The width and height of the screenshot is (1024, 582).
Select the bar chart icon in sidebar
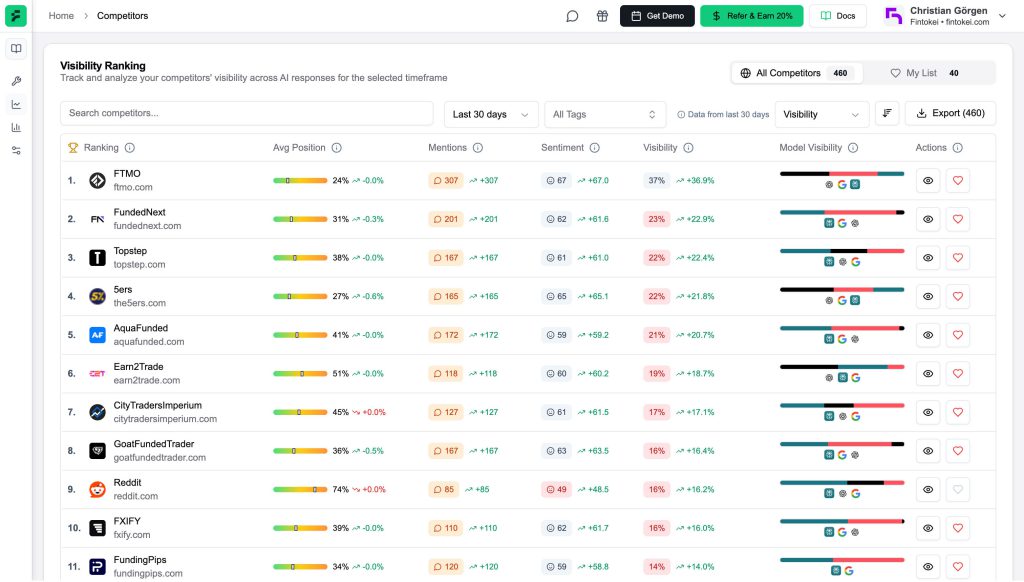[x=16, y=128]
